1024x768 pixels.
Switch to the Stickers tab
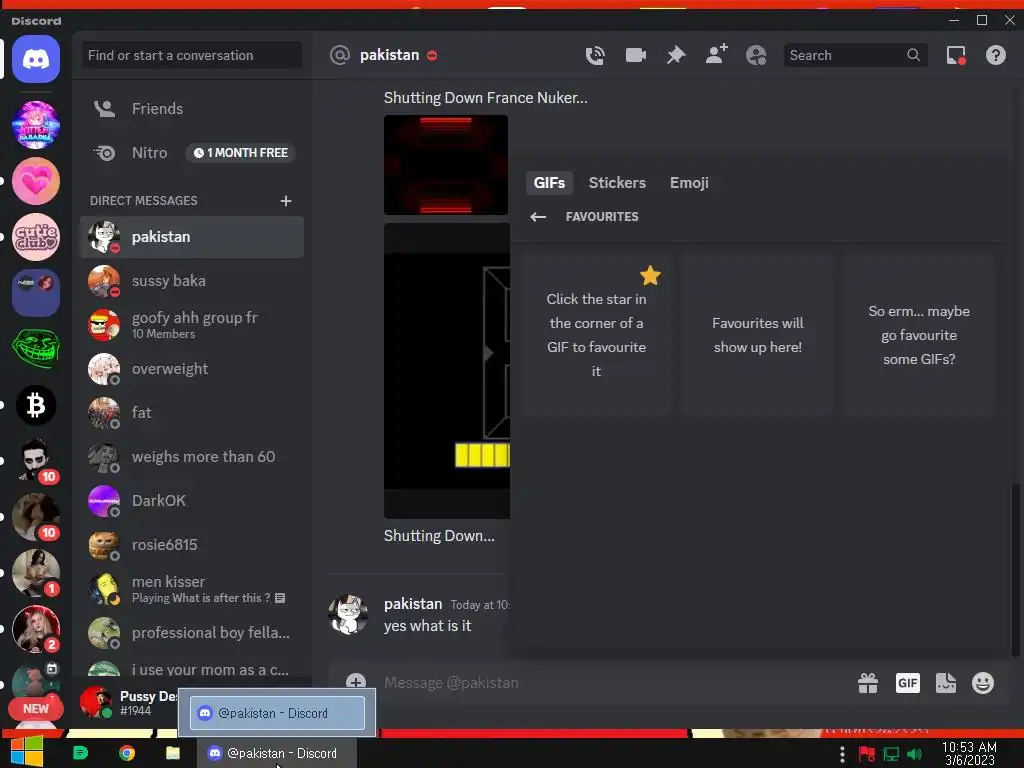point(617,183)
